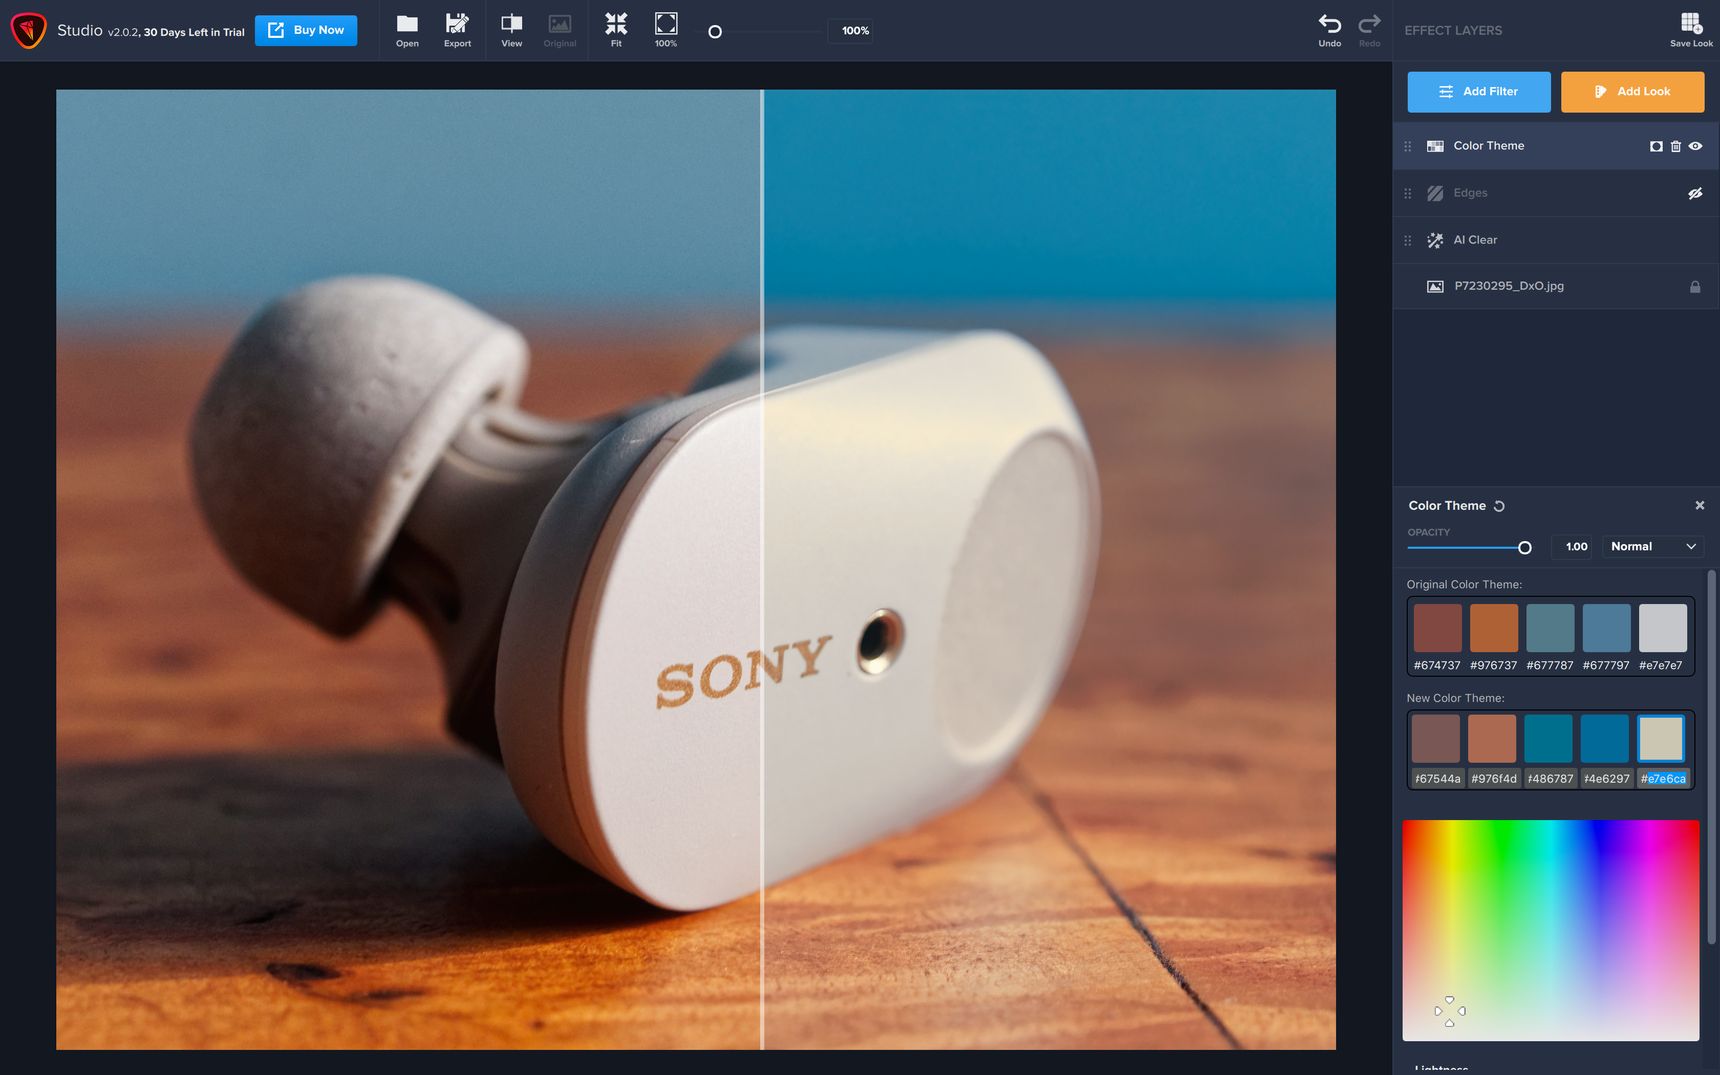The width and height of the screenshot is (1720, 1075).
Task: Grab the Color Theme layer drag handle
Action: tap(1408, 146)
